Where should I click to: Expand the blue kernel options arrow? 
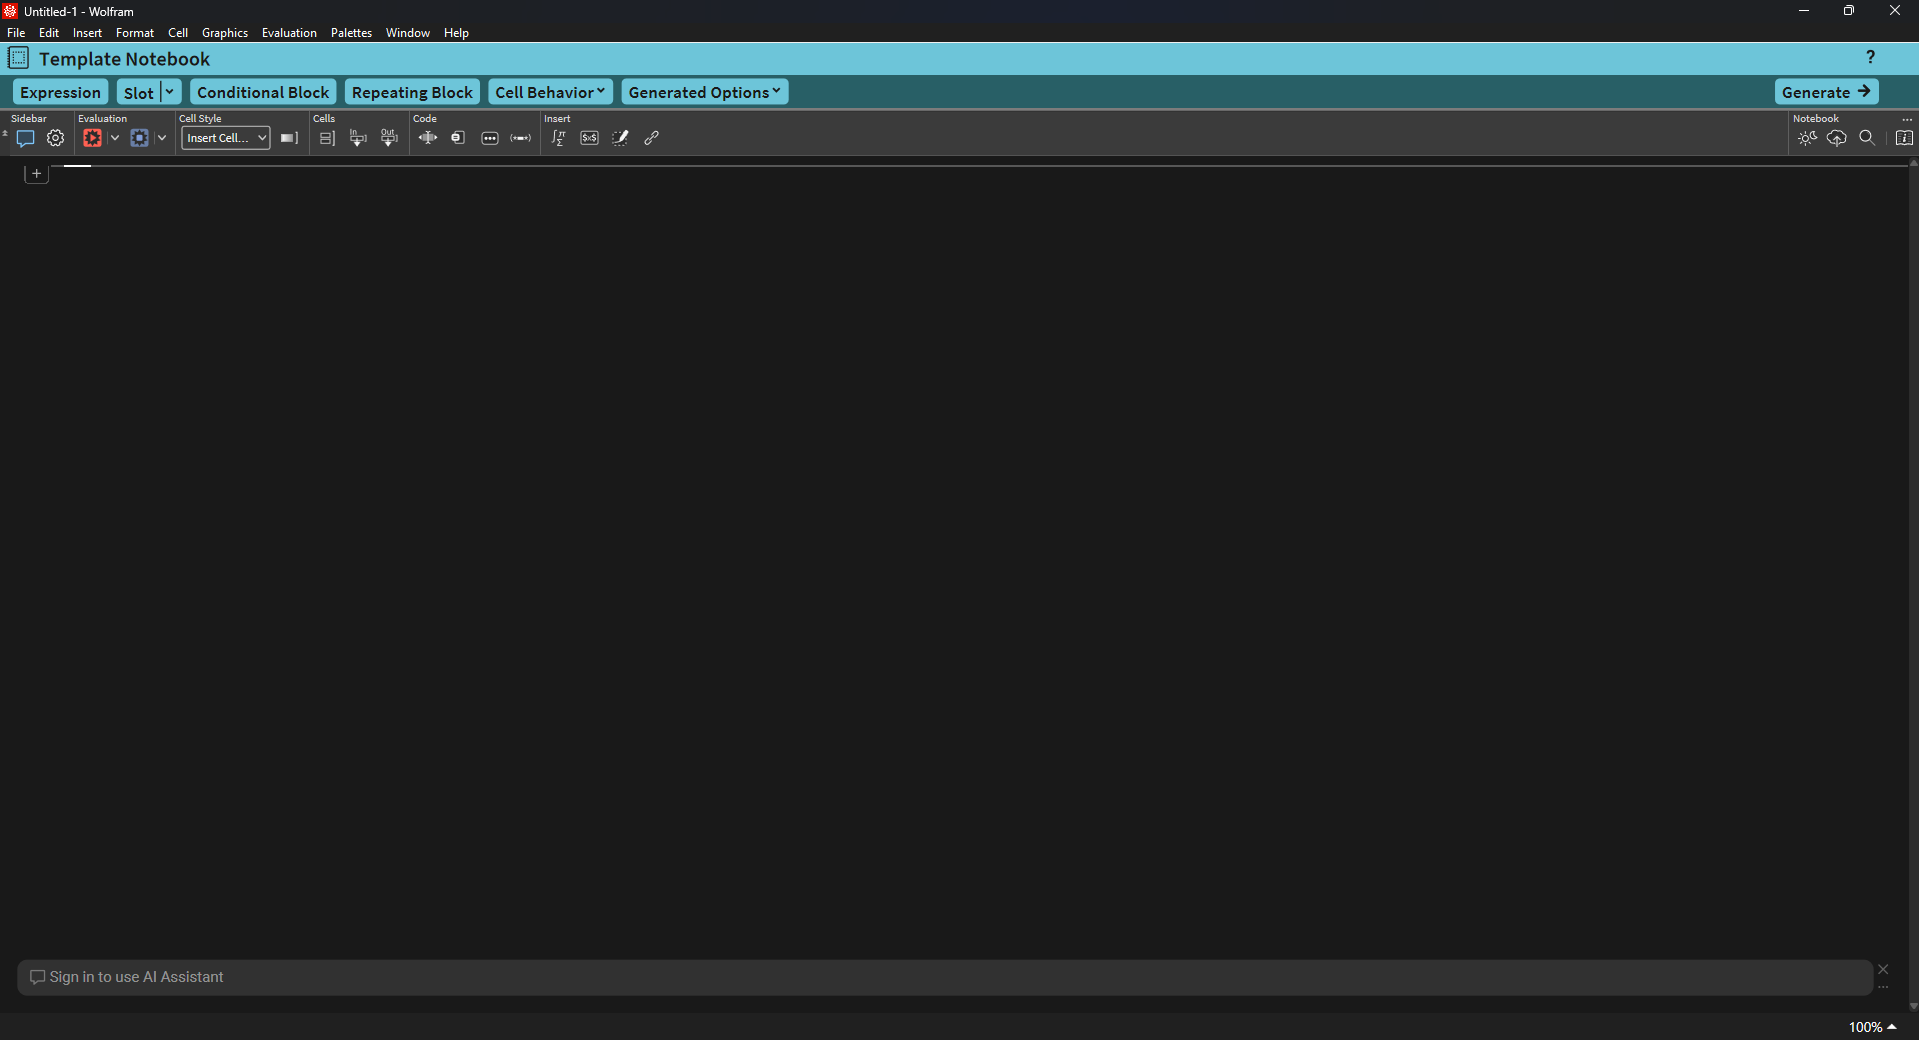[162, 138]
